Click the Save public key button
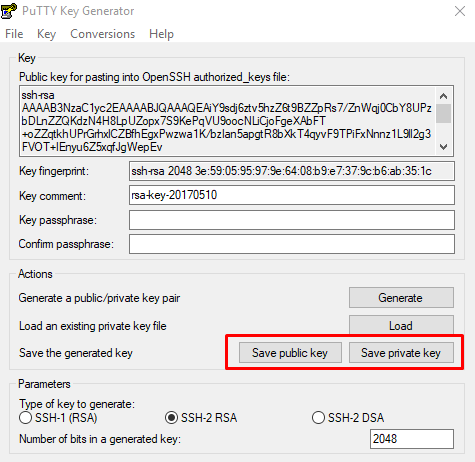 click(290, 353)
